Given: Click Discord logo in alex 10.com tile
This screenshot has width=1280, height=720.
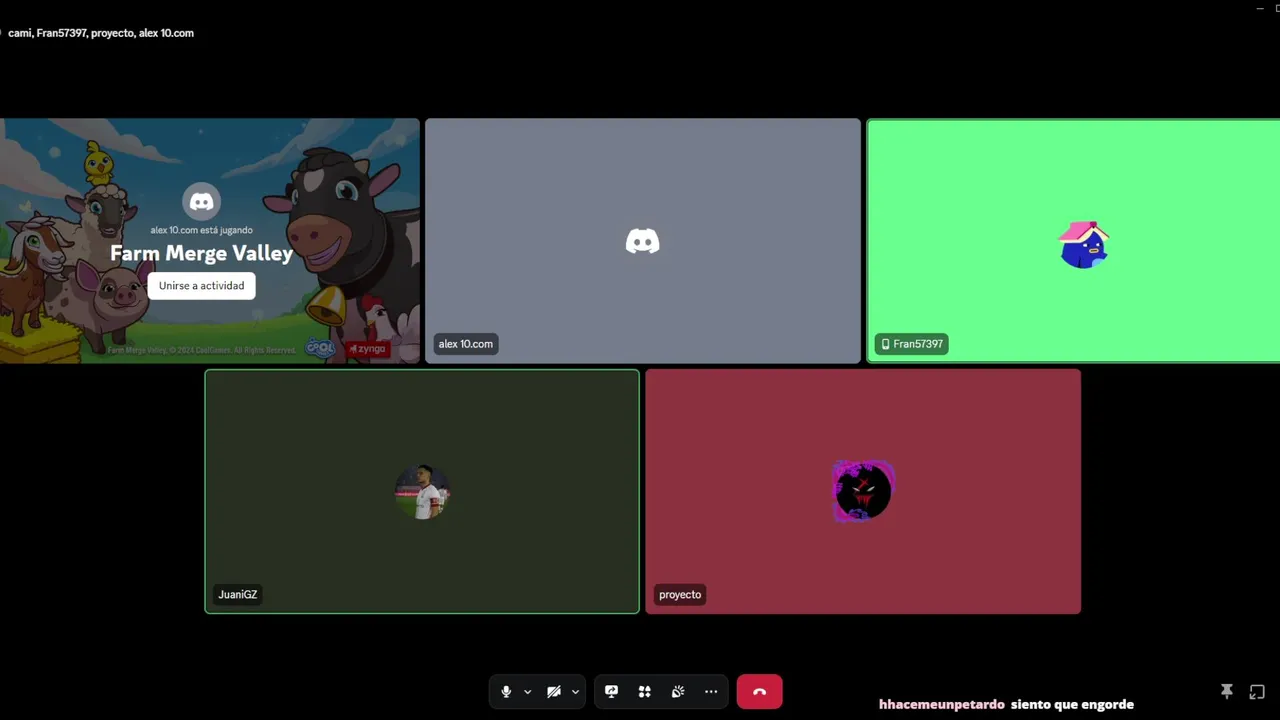Looking at the screenshot, I should click(x=643, y=241).
